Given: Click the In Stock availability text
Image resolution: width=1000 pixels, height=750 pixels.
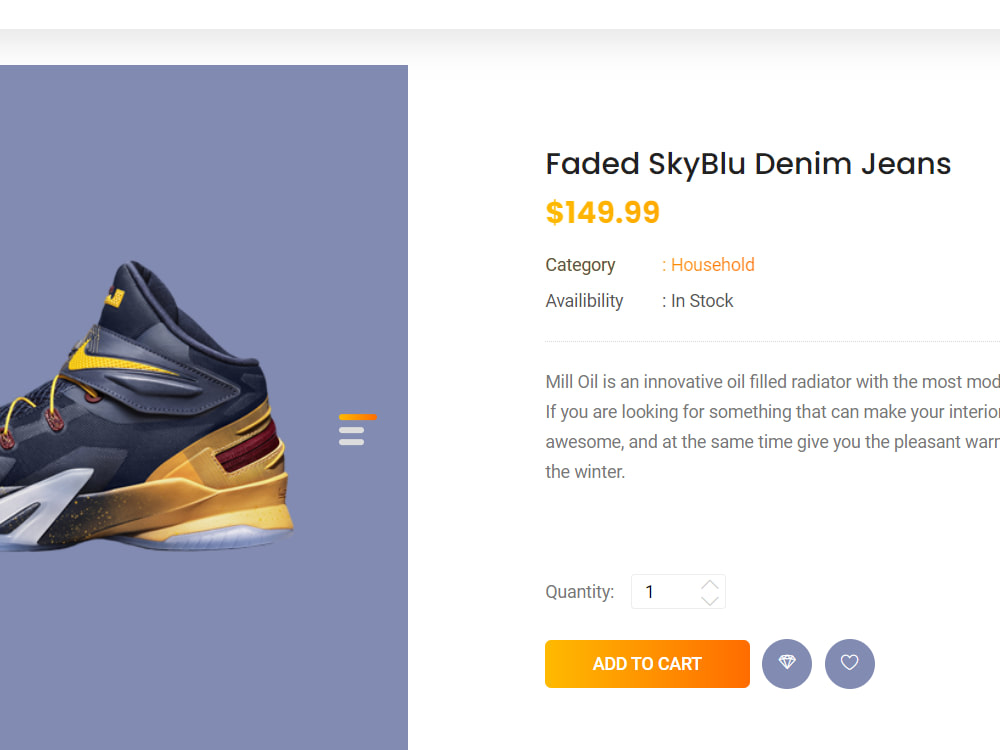Looking at the screenshot, I should 702,301.
